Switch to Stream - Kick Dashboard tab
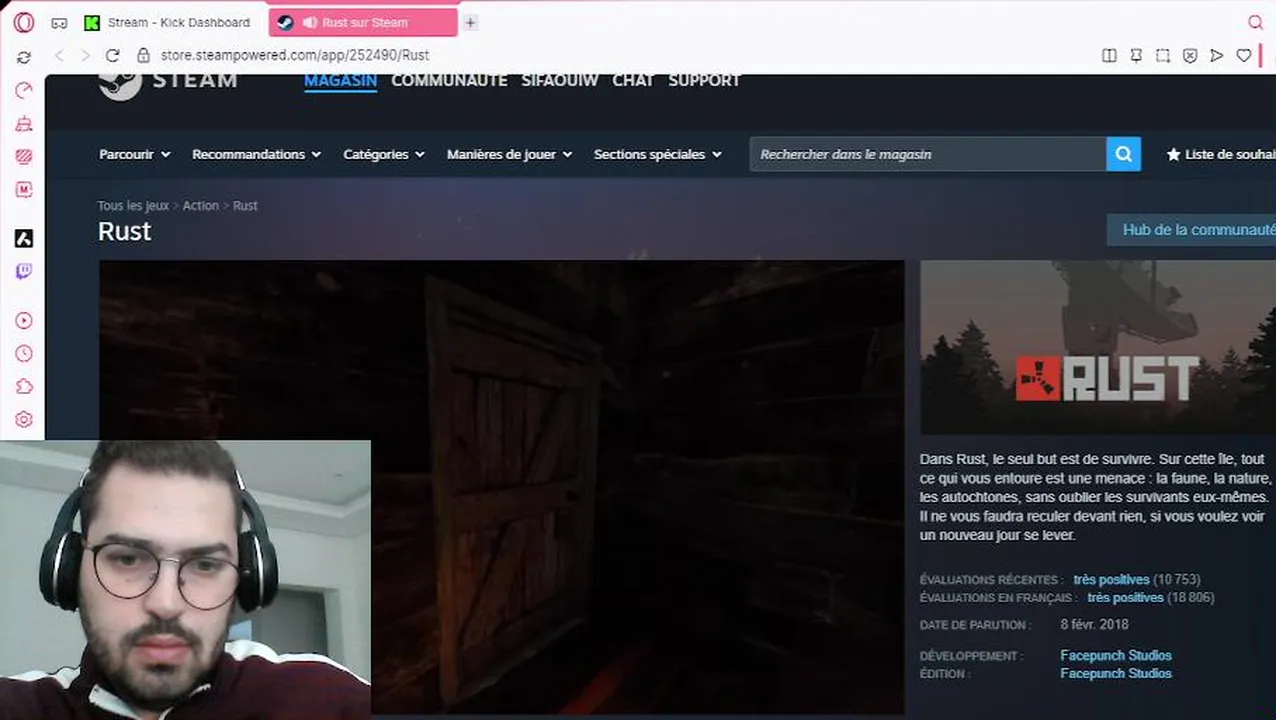1276x720 pixels. point(168,22)
